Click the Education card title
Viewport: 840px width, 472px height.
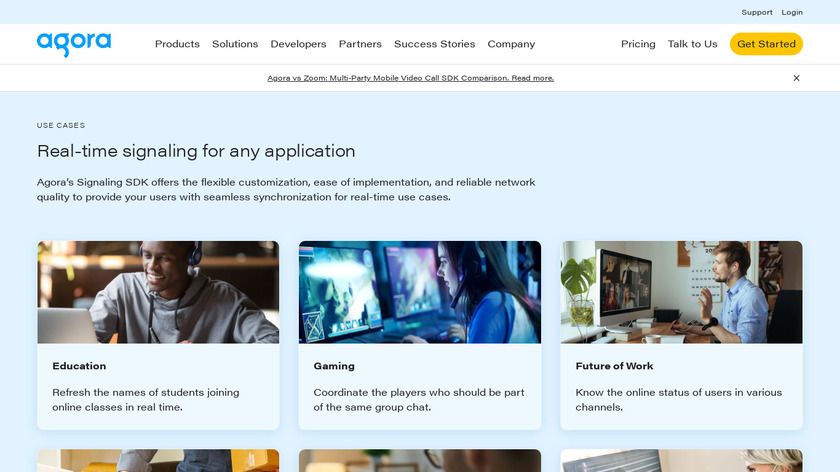click(79, 366)
